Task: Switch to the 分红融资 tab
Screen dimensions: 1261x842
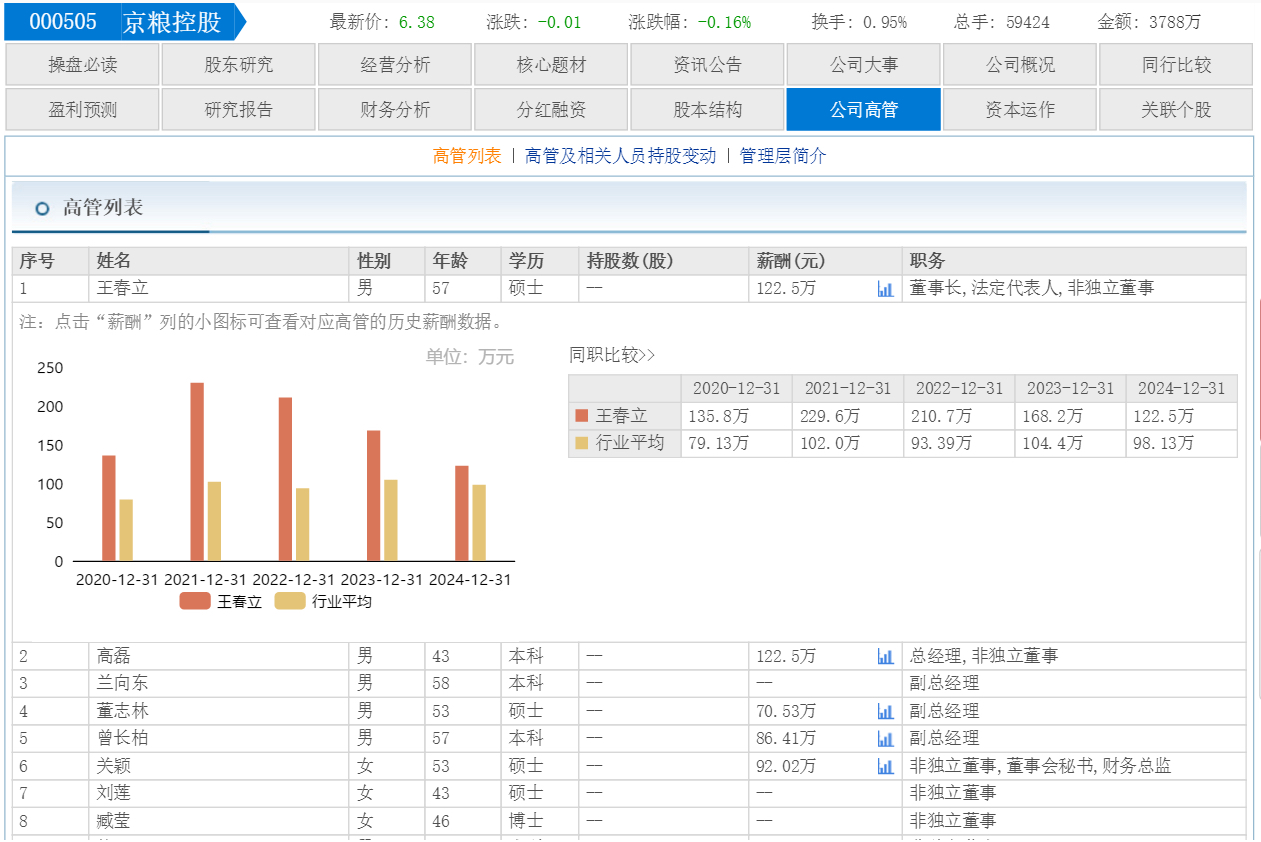Action: click(551, 109)
